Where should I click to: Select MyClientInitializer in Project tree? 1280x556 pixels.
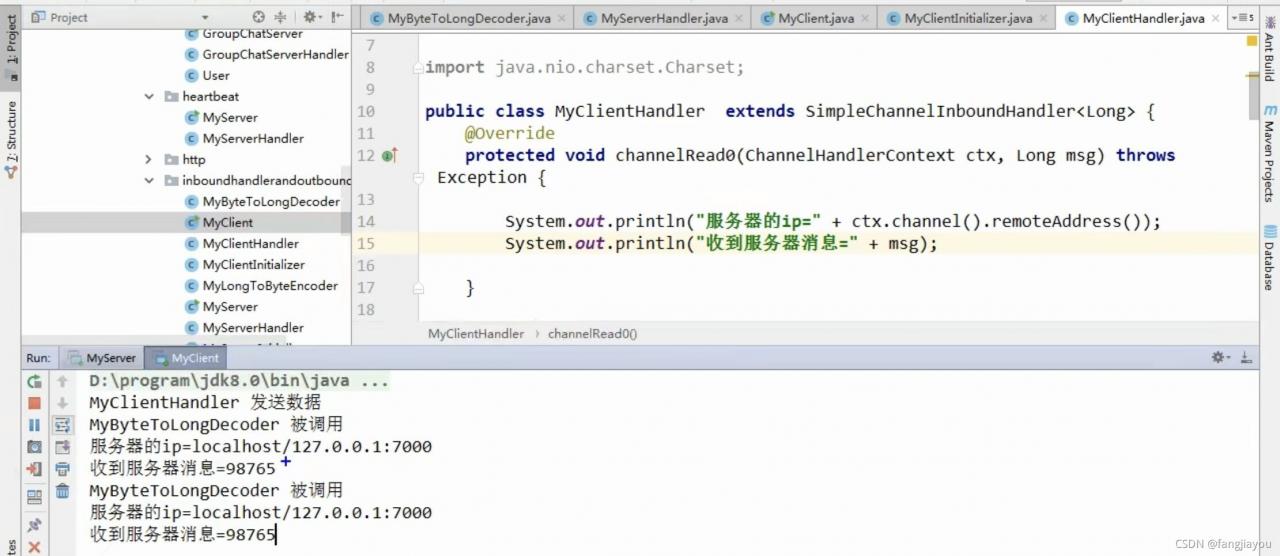tap(246, 264)
